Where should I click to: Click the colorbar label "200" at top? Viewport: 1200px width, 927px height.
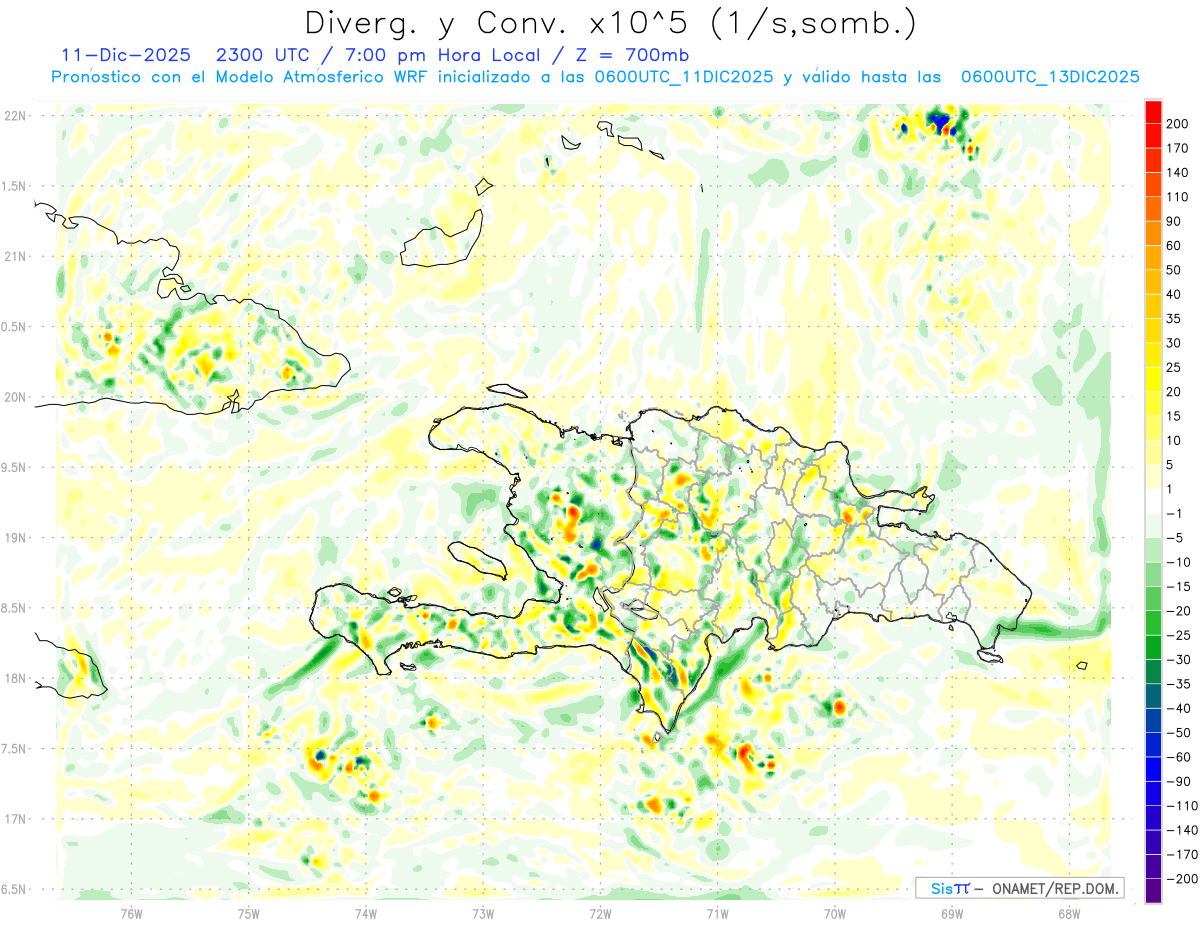(1178, 123)
